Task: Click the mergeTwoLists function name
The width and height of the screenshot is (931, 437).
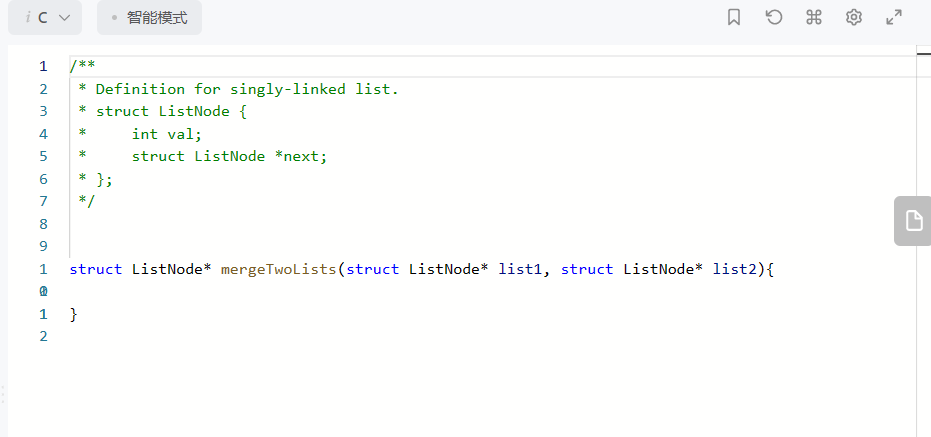Action: 278,270
